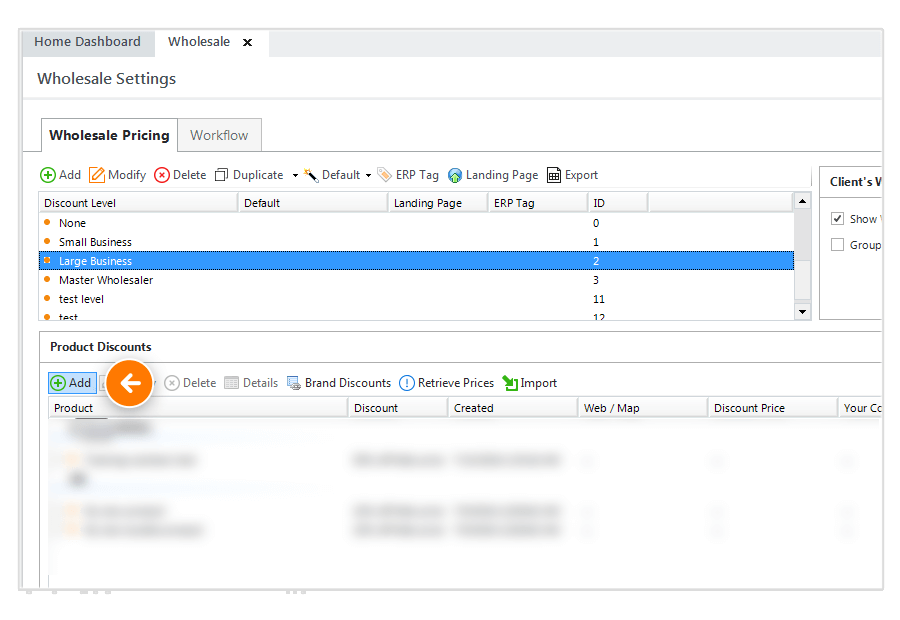Click the Export spreadsheet icon
900x620 pixels.
click(553, 175)
